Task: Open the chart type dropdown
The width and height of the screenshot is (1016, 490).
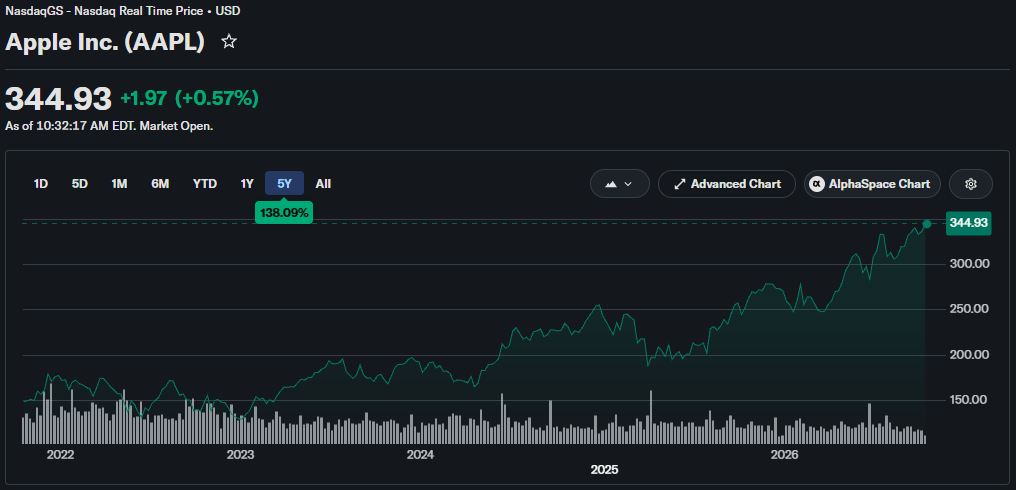Action: [619, 183]
